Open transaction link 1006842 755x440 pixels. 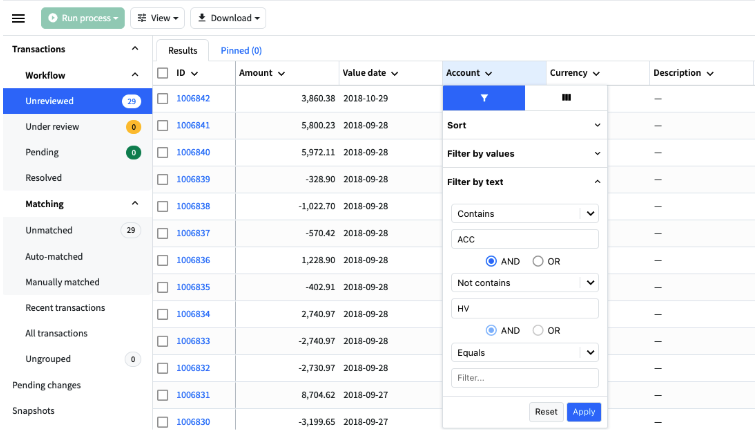click(193, 98)
